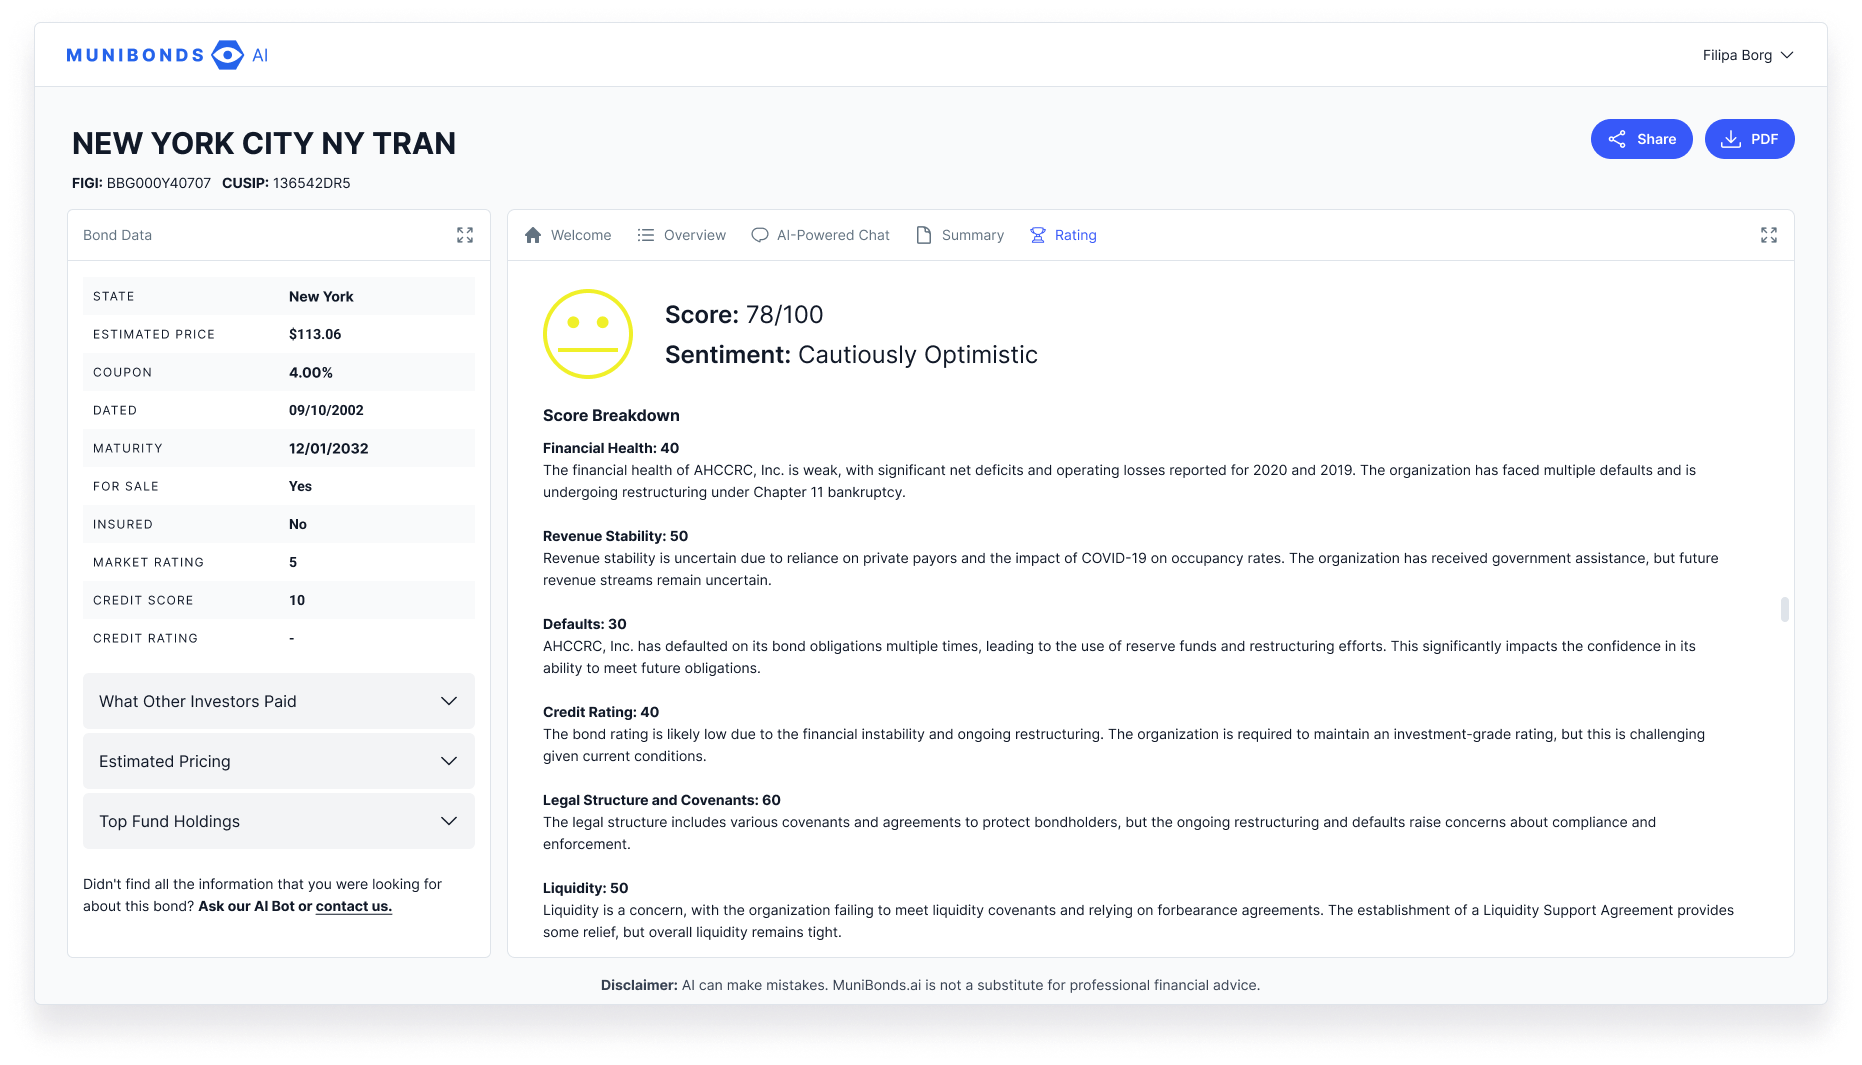Screen dimensions: 1862x1065
Task: Switch to the Overview tab
Action: [x=682, y=235]
